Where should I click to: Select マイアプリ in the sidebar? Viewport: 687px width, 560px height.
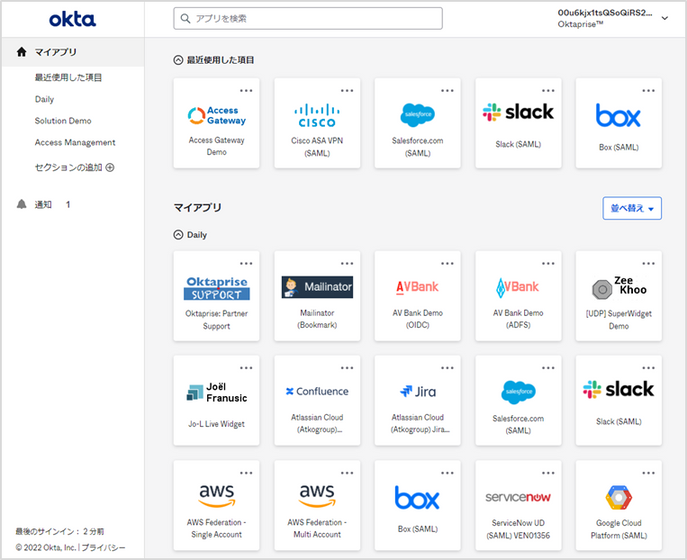(x=73, y=52)
